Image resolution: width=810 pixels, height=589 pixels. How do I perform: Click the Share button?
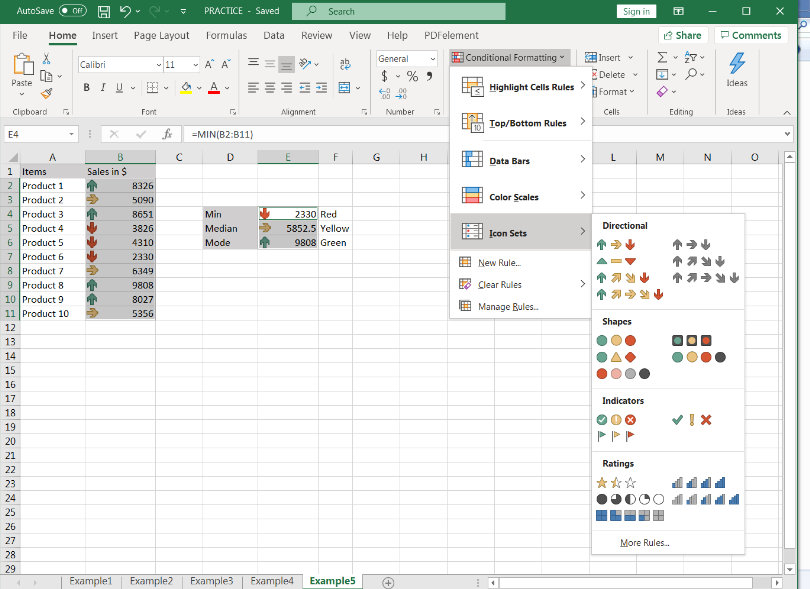click(x=682, y=35)
